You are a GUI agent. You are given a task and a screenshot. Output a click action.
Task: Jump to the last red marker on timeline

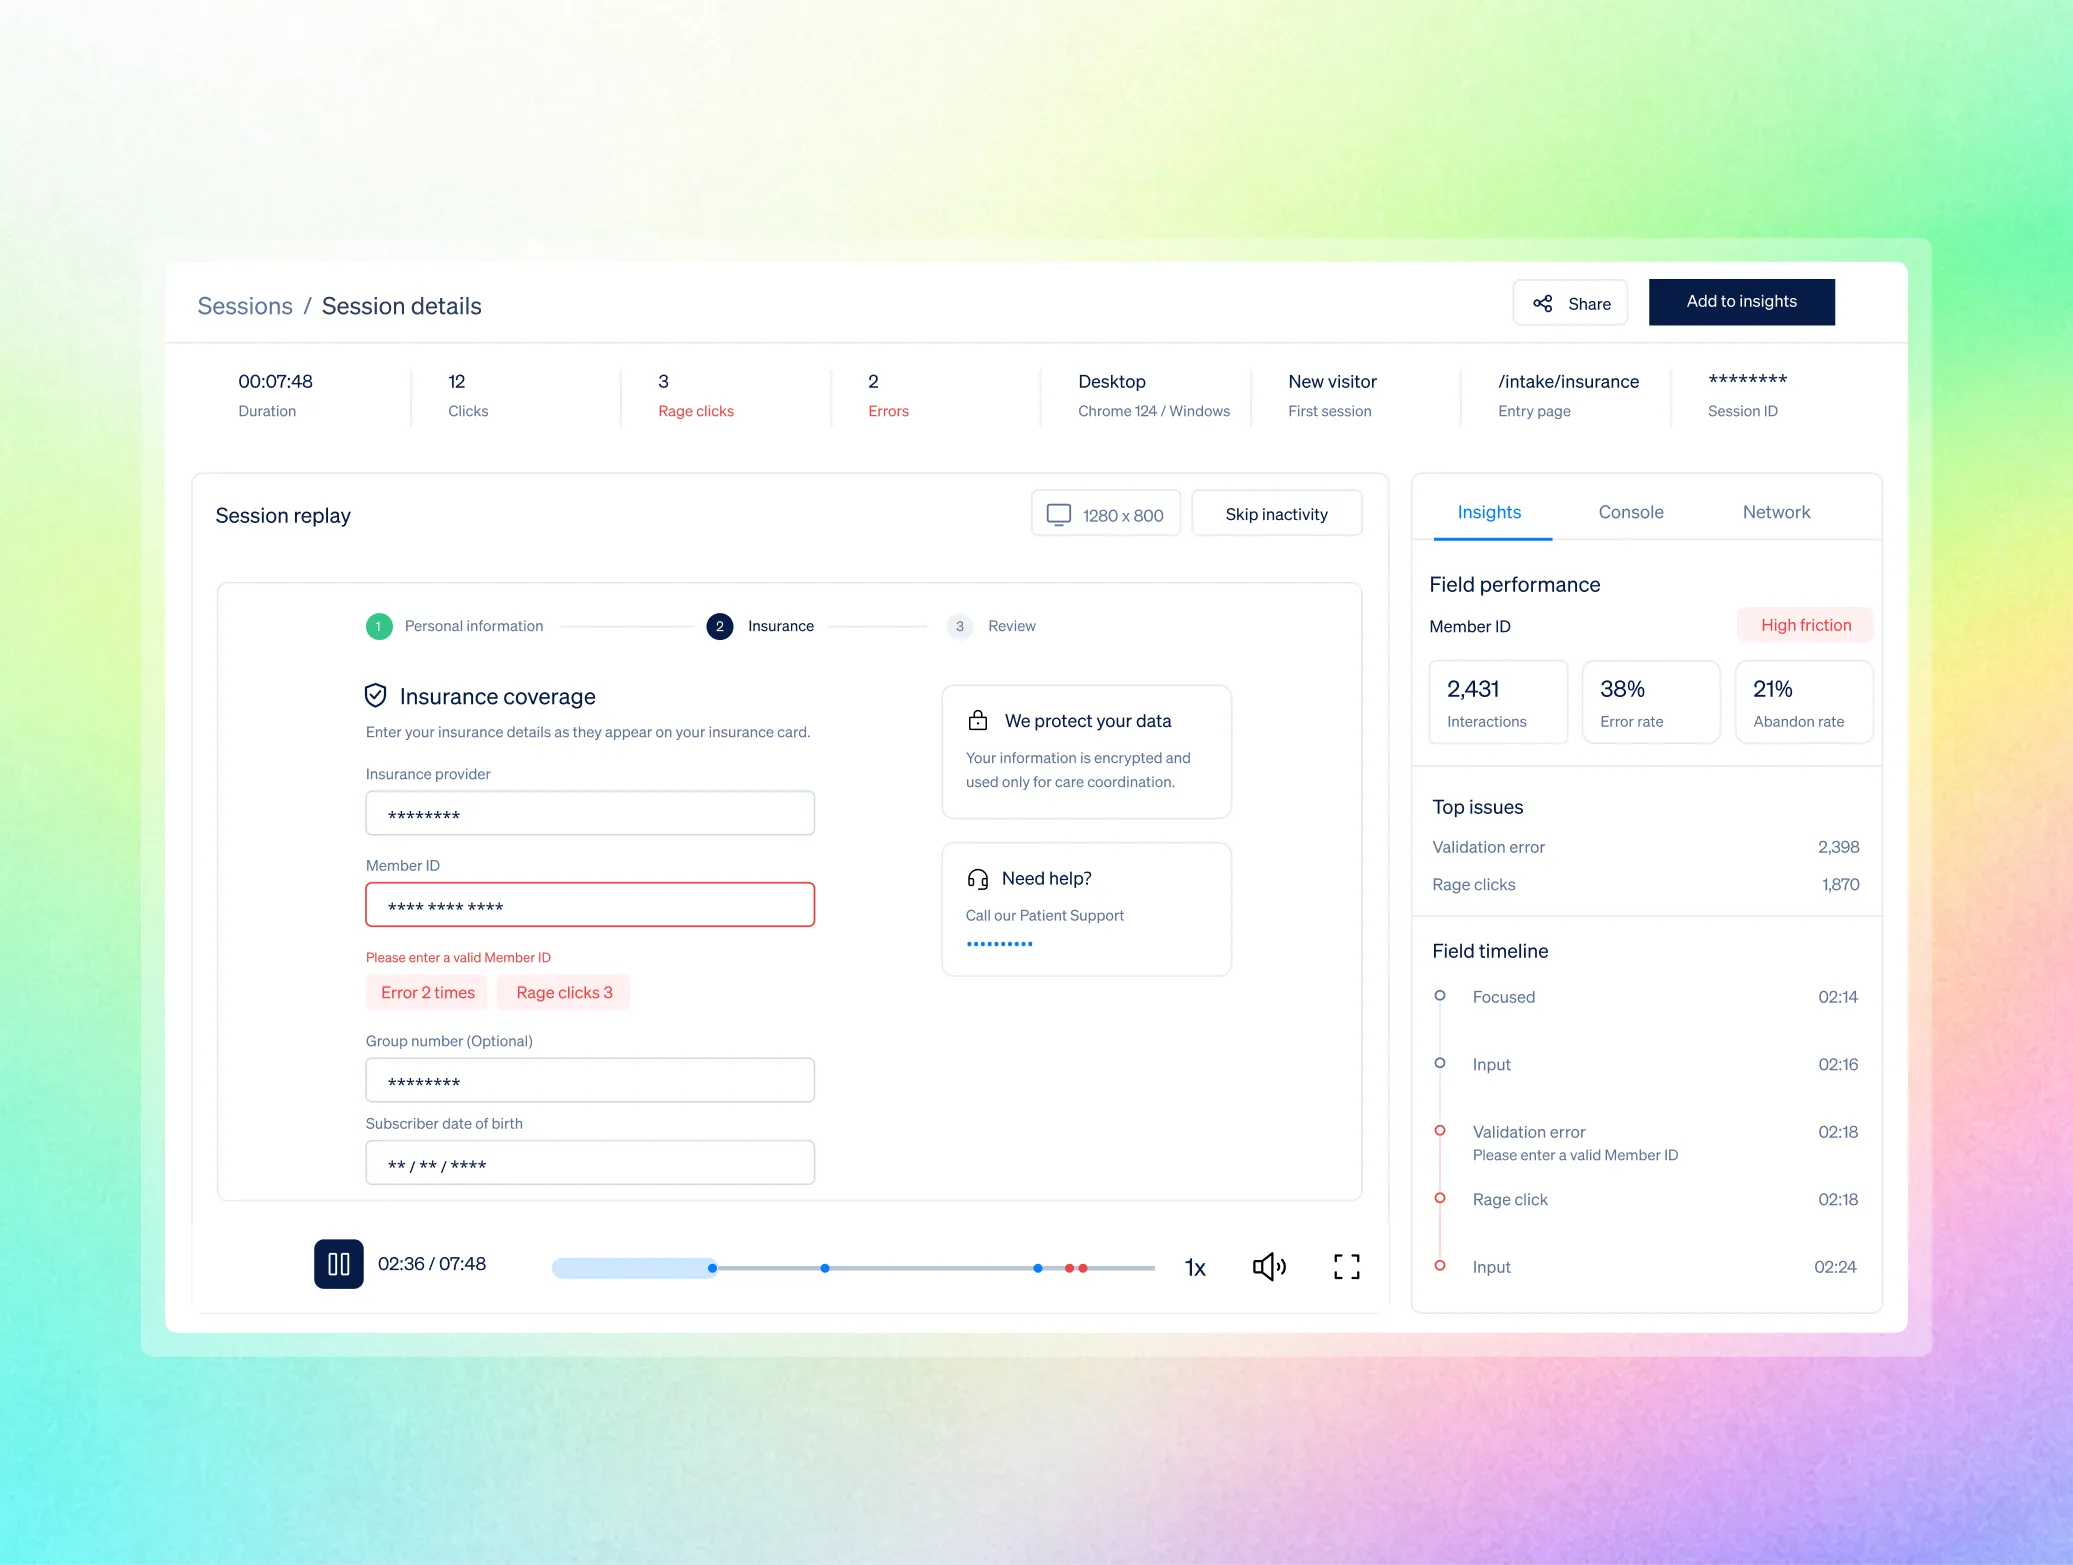[1082, 1268]
